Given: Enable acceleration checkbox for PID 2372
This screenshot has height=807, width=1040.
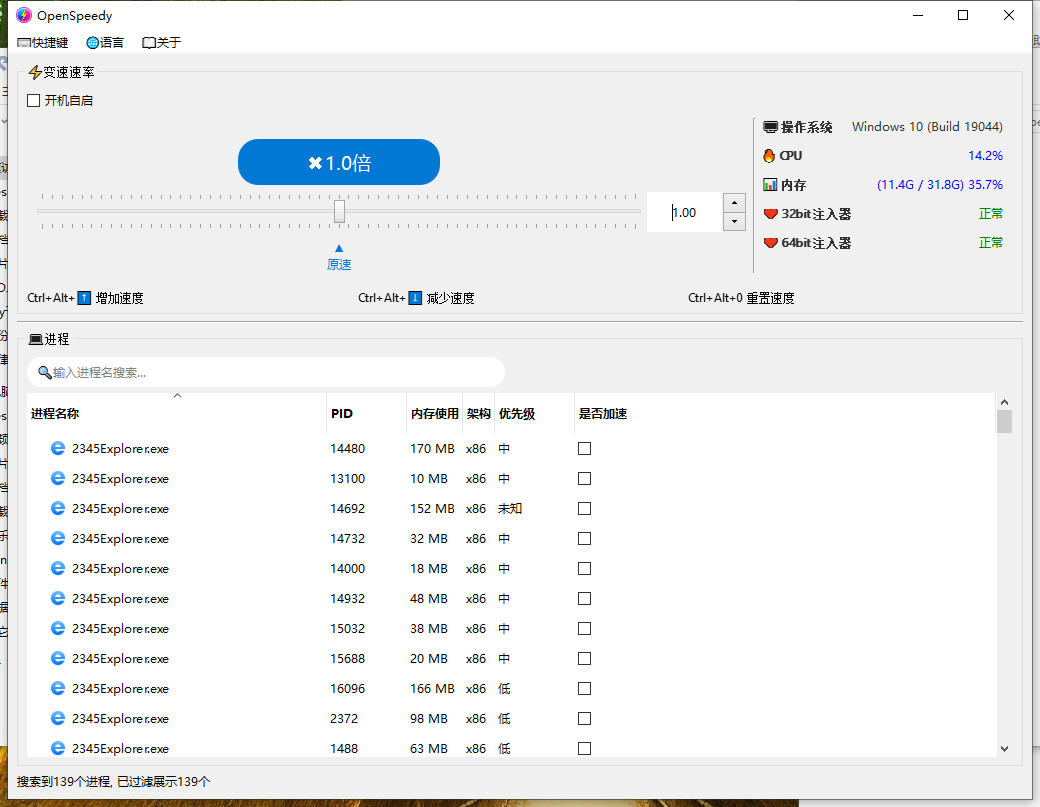Looking at the screenshot, I should coord(584,718).
